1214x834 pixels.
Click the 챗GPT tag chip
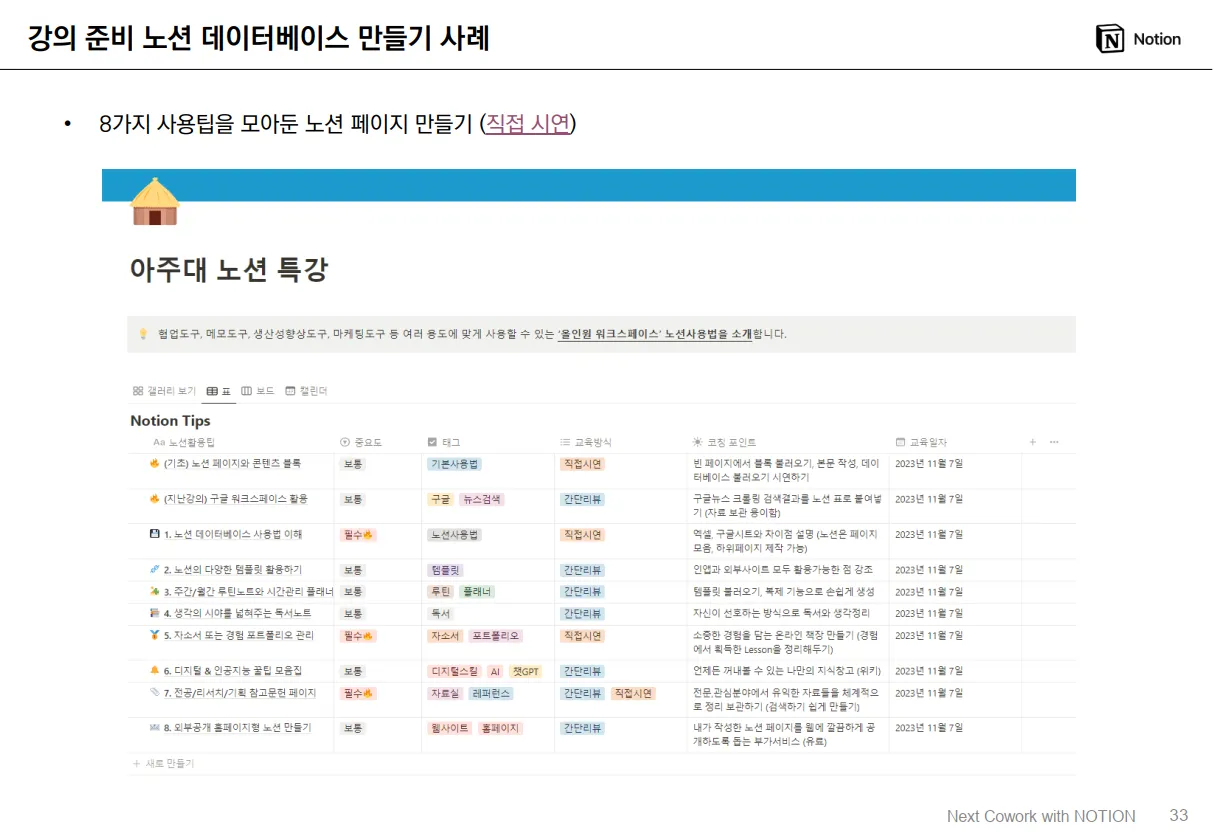click(x=525, y=672)
